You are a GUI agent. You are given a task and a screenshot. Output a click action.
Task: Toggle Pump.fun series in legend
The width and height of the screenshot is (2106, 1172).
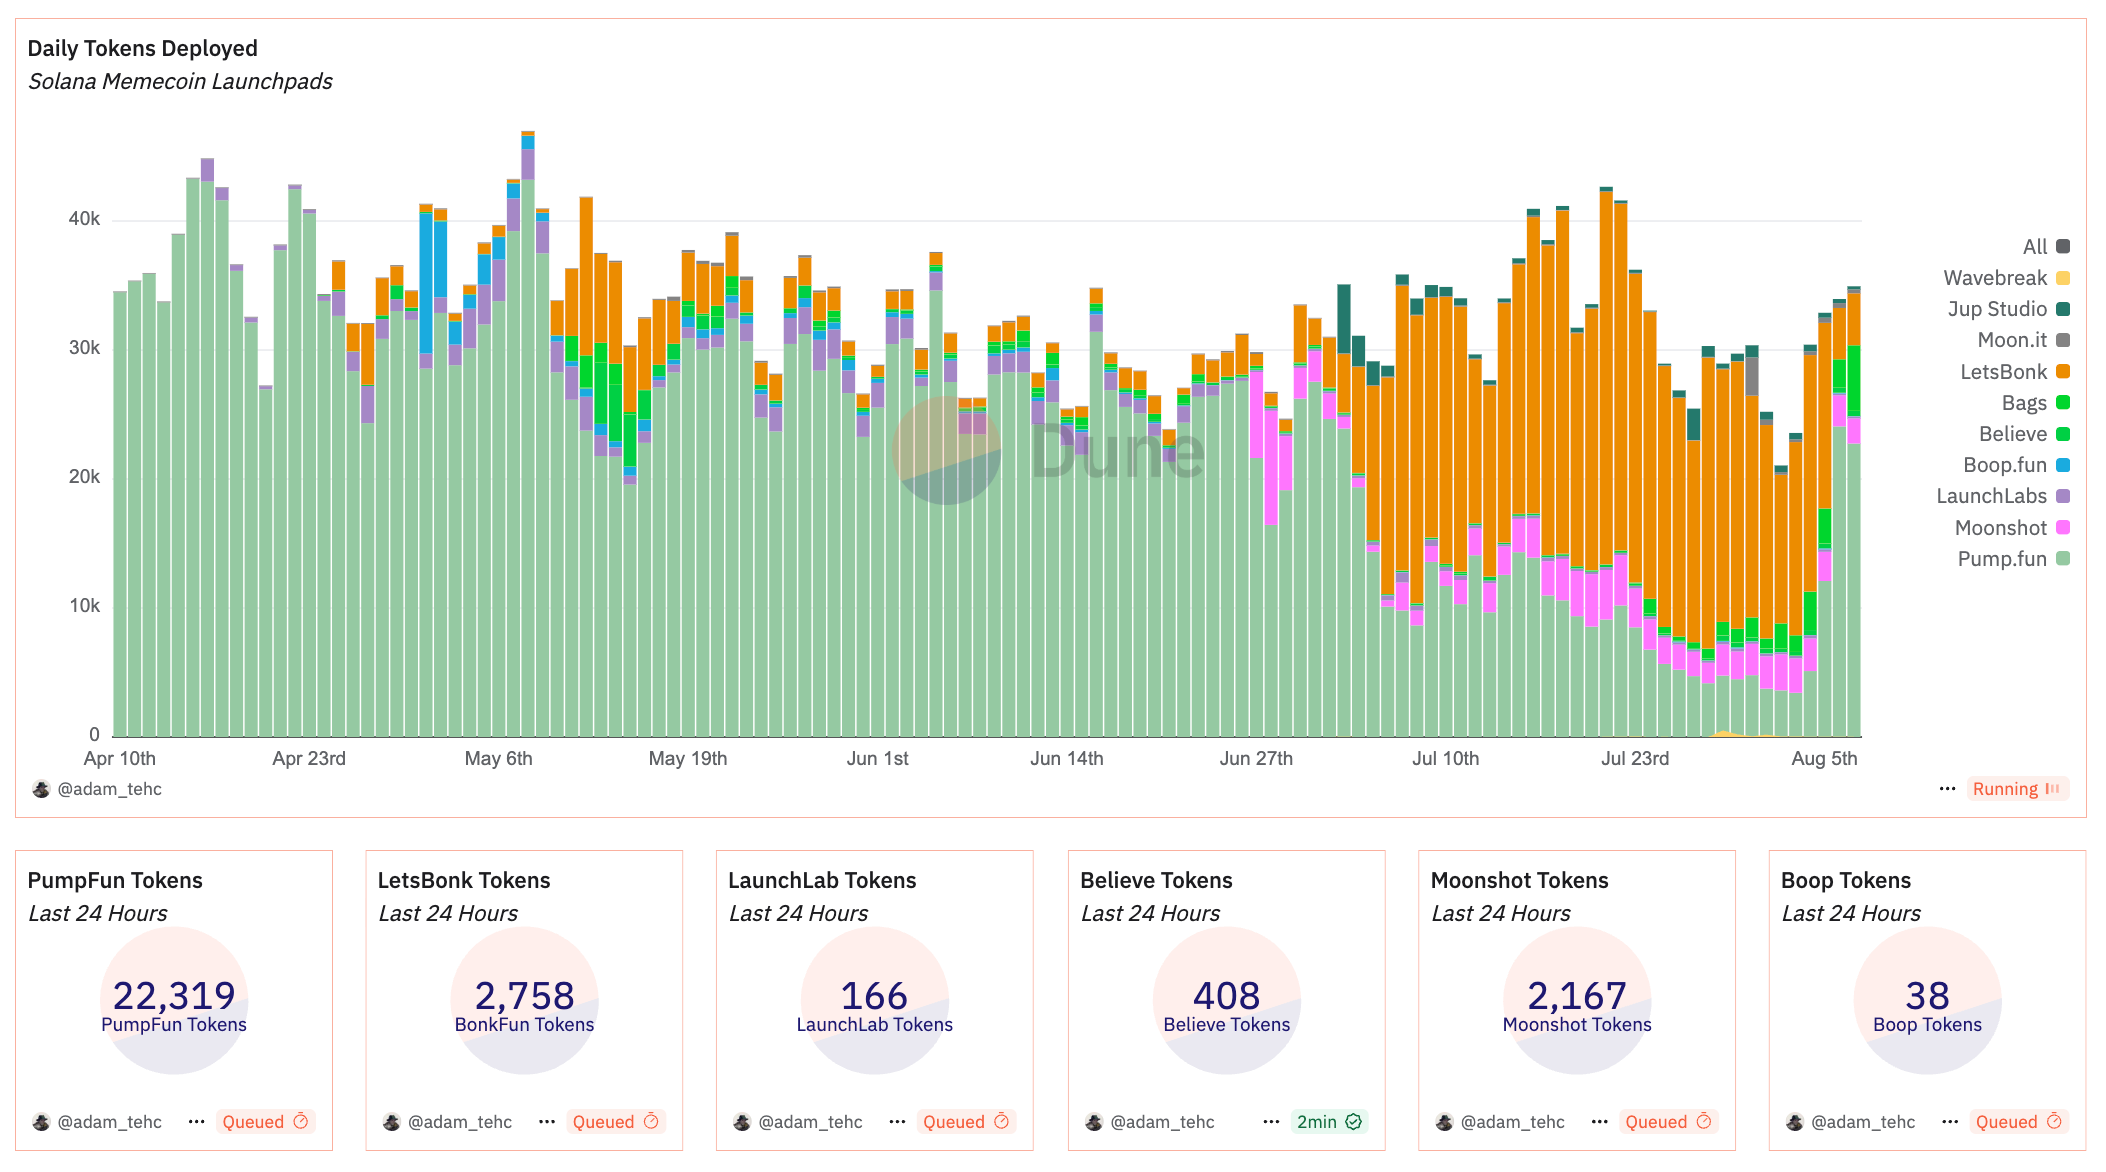(2002, 559)
